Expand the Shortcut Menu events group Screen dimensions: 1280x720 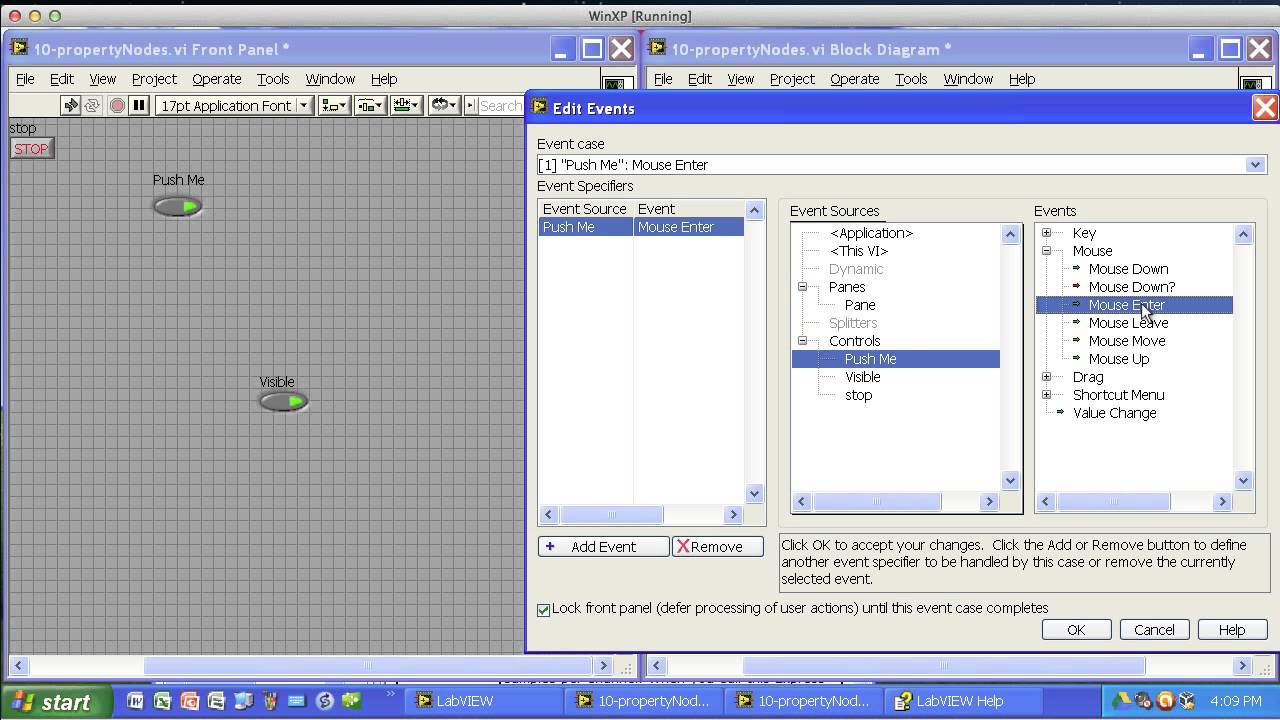pyautogui.click(x=1046, y=394)
